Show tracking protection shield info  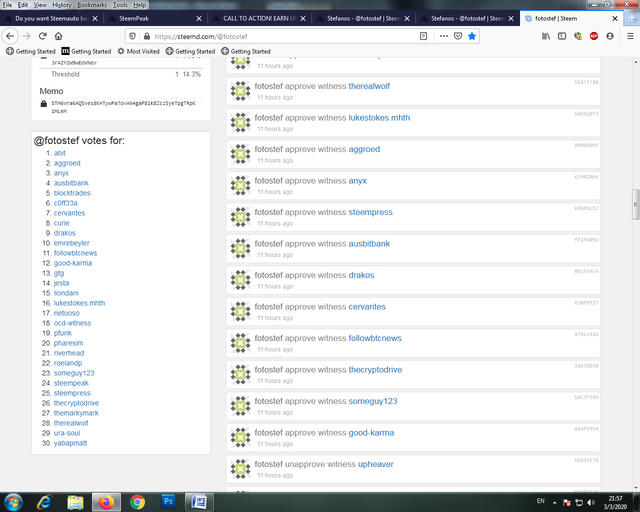pos(132,36)
